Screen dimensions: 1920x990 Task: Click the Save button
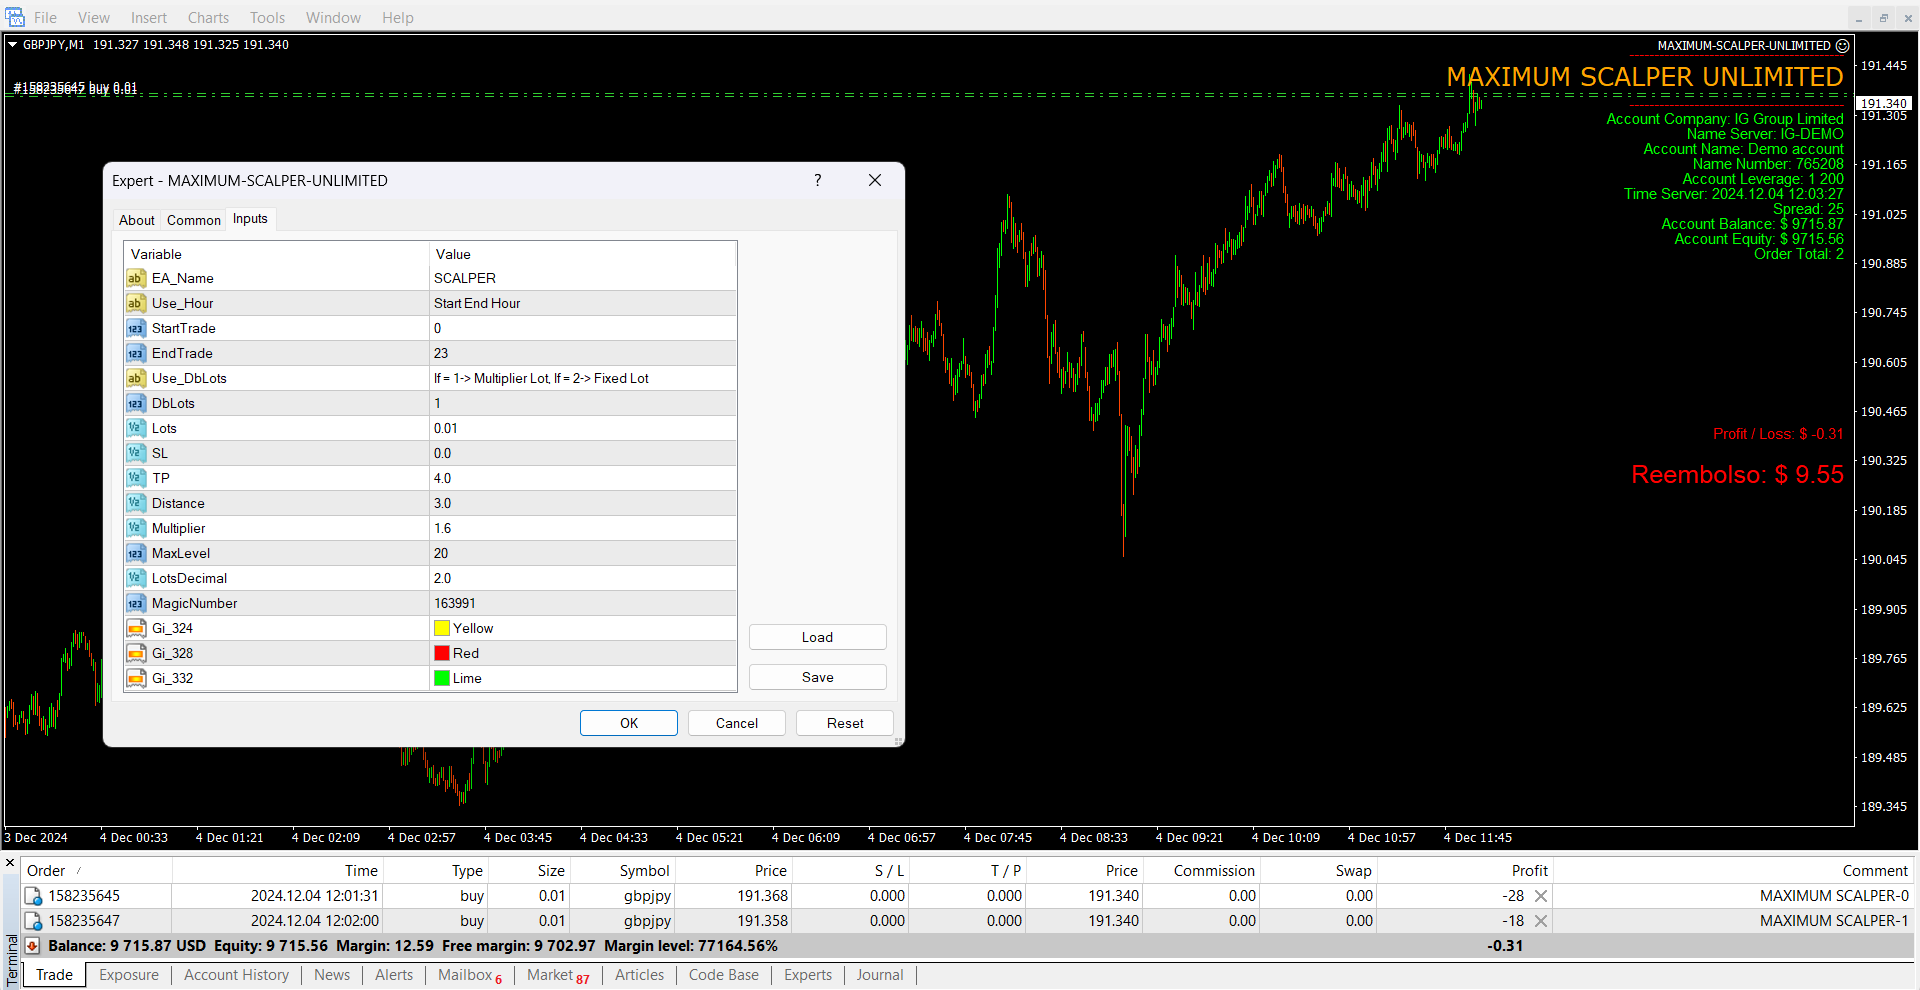817,677
